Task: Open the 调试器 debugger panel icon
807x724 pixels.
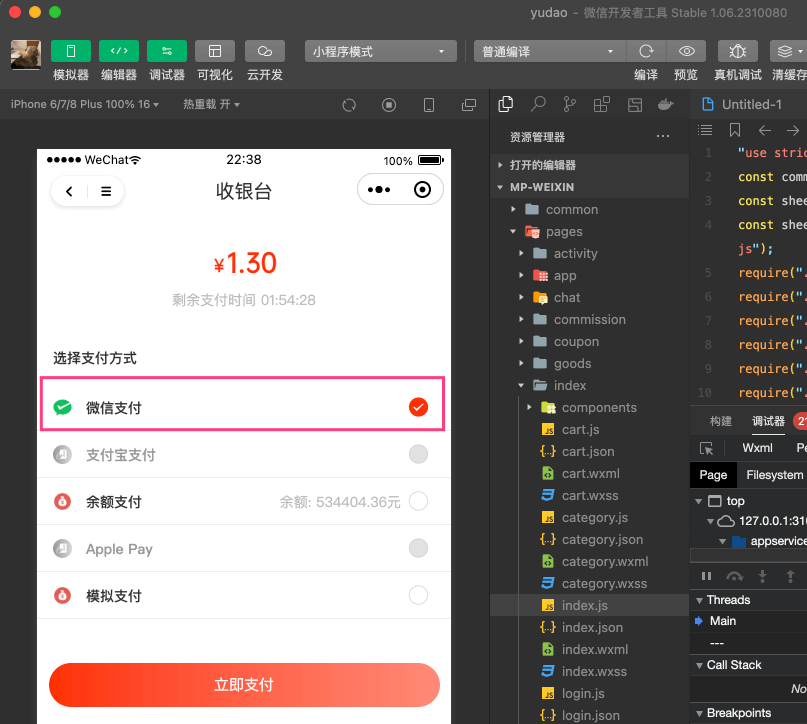Action: [x=166, y=49]
